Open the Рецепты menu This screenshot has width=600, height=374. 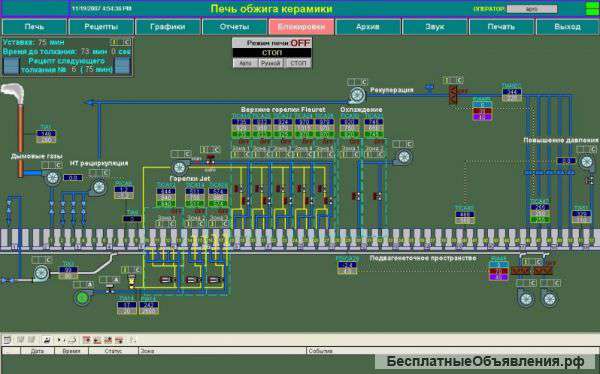101,27
